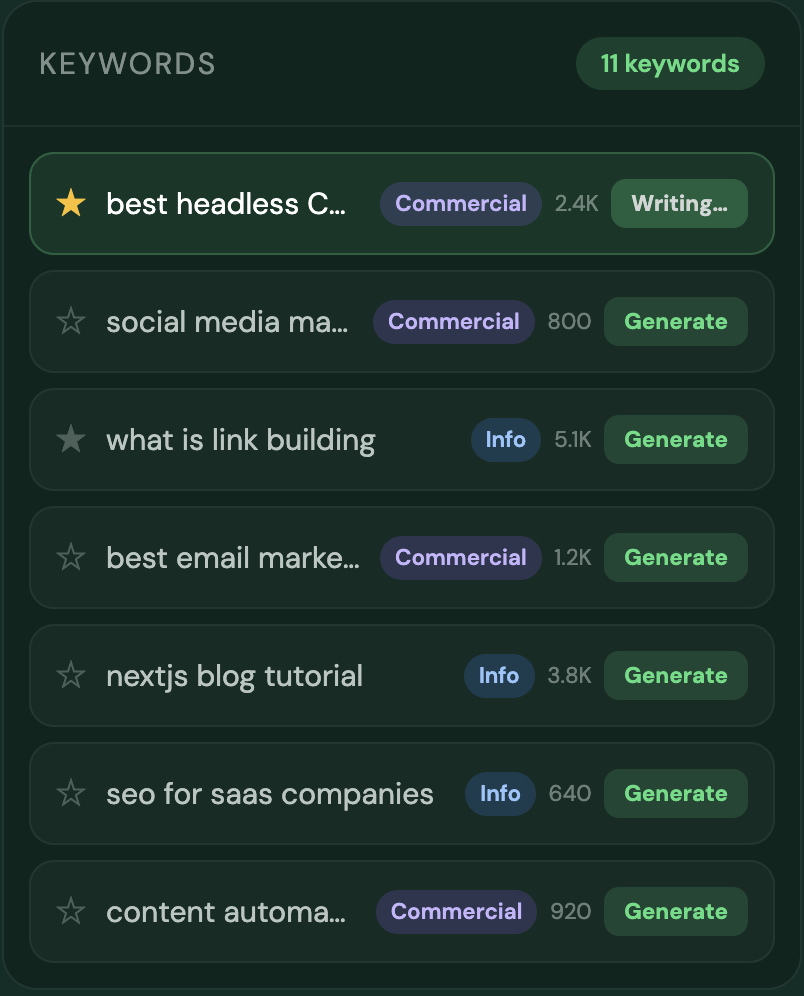Select the seo for saas companies keyword text
This screenshot has width=804, height=996.
pos(270,794)
